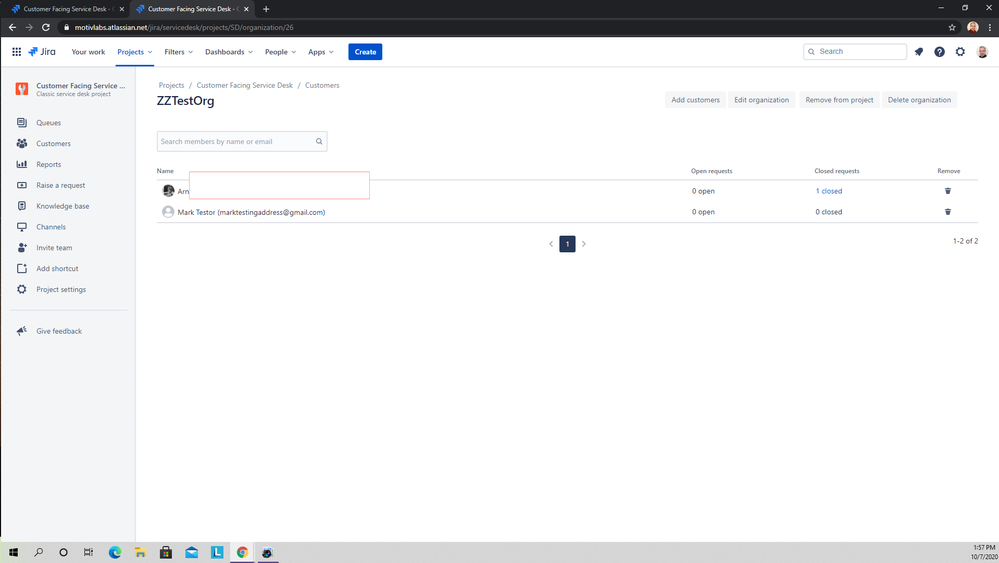Expand the Dashboards dropdown

click(229, 52)
